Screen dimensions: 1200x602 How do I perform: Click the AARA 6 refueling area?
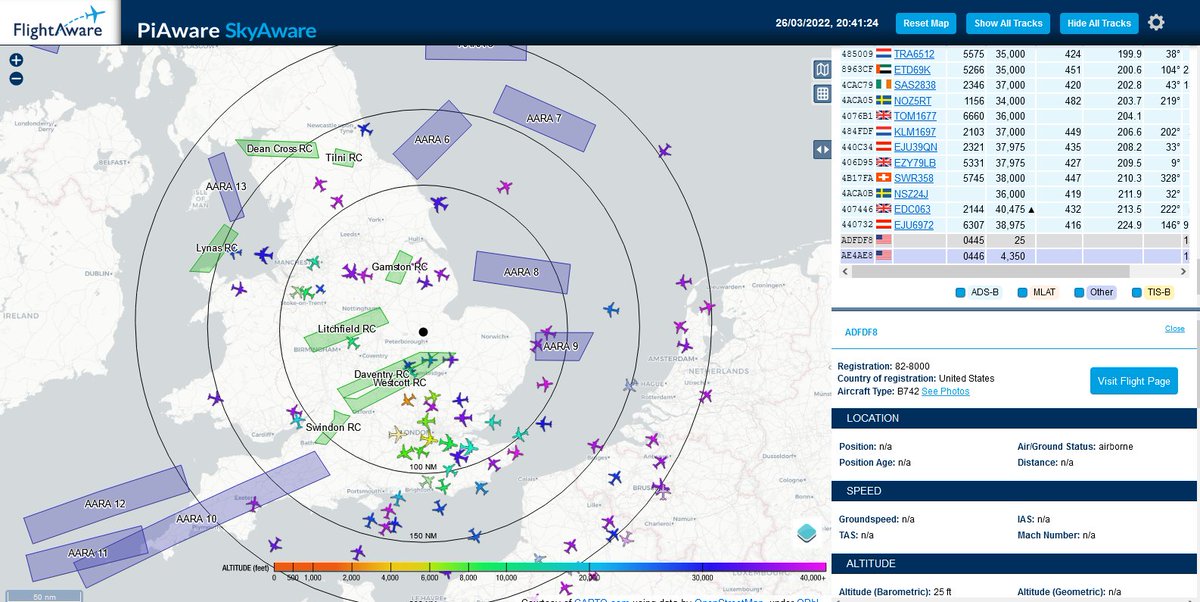432,140
